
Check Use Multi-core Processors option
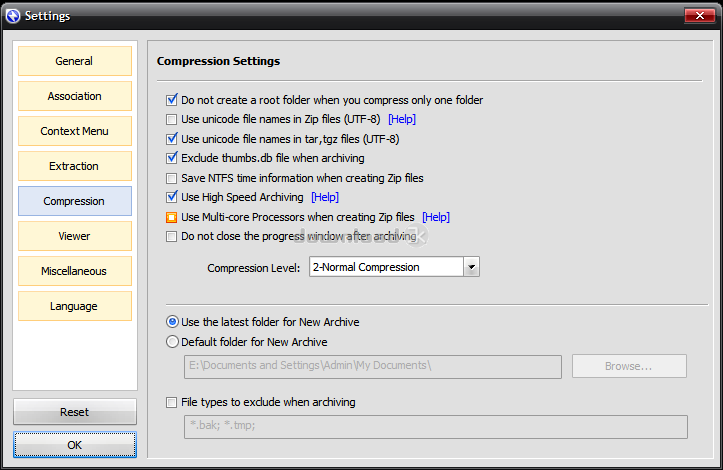(x=172, y=217)
